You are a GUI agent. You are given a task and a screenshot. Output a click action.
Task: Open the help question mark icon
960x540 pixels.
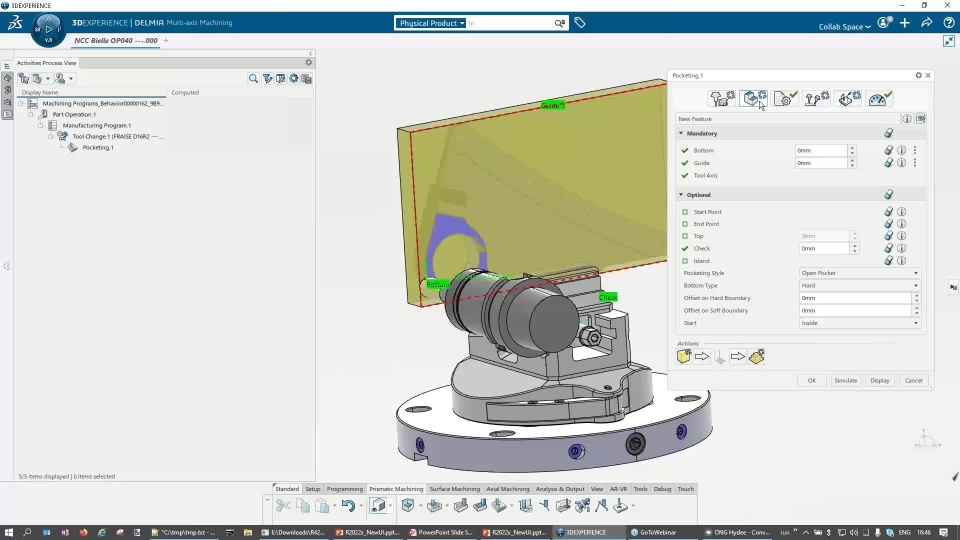[948, 23]
